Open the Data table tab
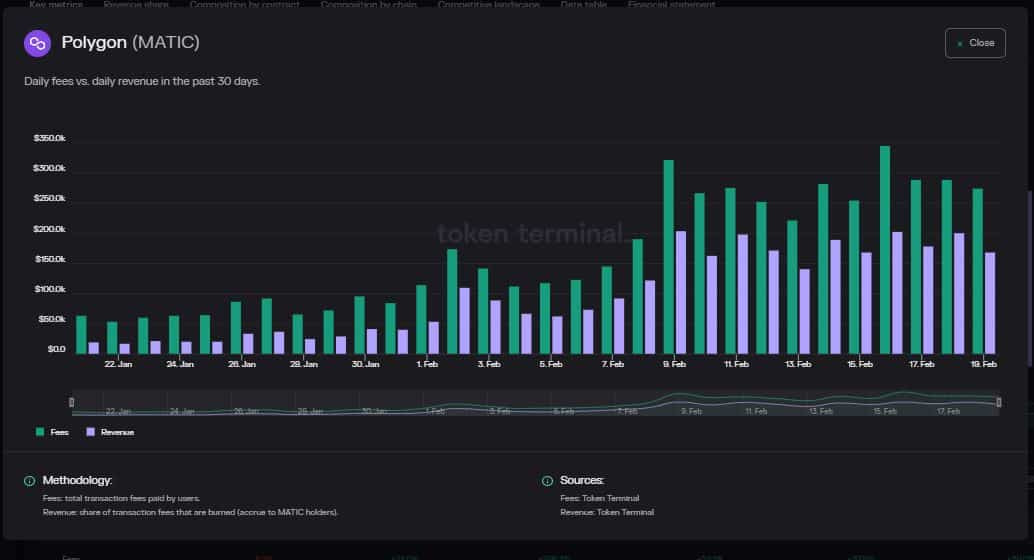The height and width of the screenshot is (560, 1034). (x=584, y=4)
